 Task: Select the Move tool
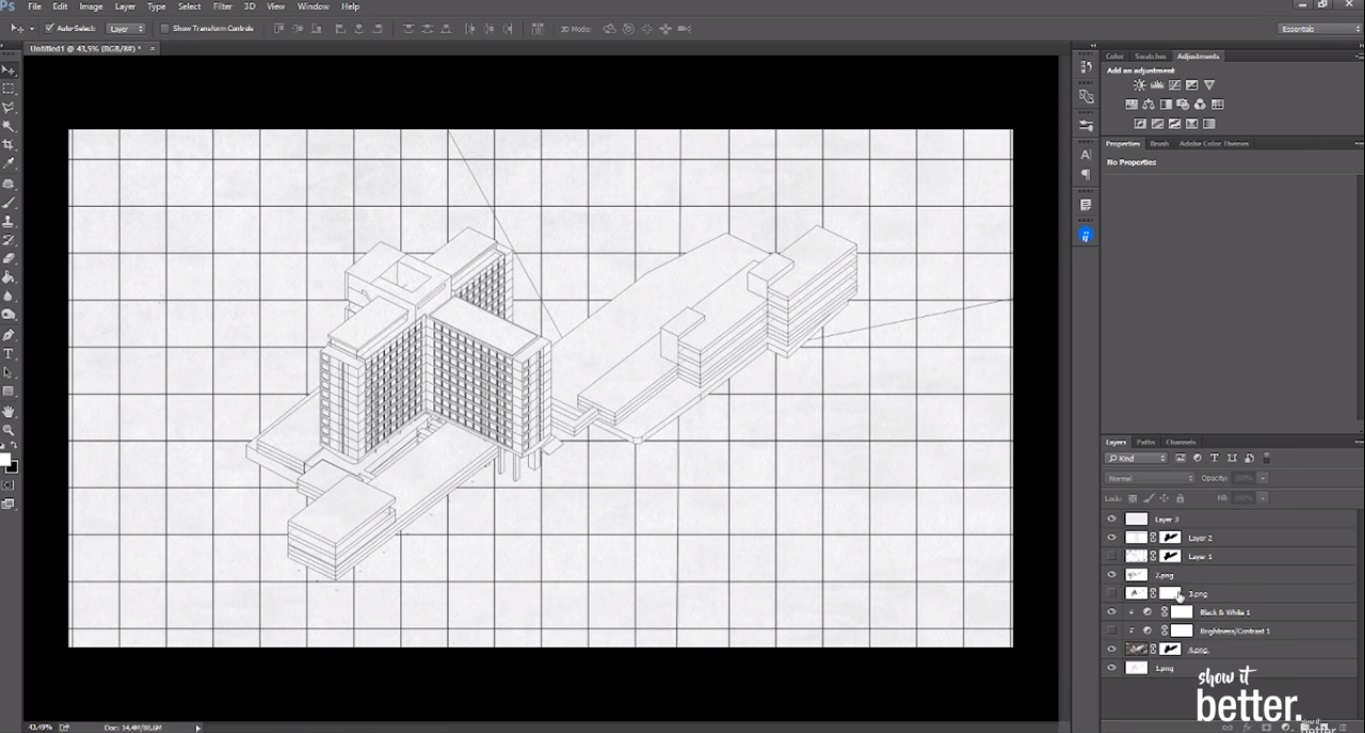(x=10, y=69)
